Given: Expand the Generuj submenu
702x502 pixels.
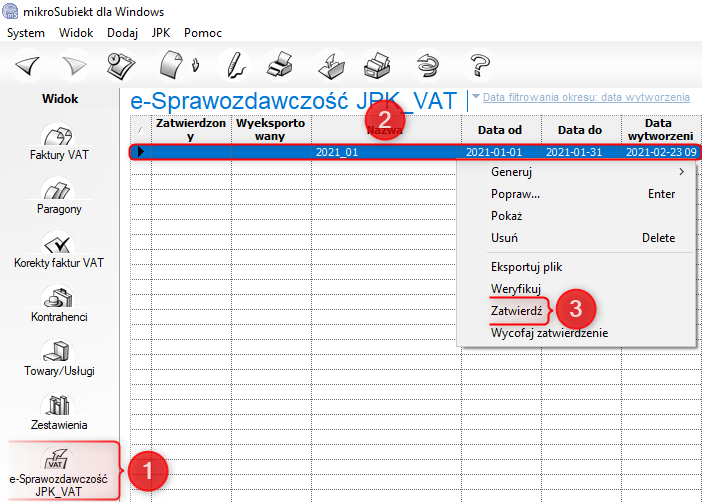Looking at the screenshot, I should [576, 172].
